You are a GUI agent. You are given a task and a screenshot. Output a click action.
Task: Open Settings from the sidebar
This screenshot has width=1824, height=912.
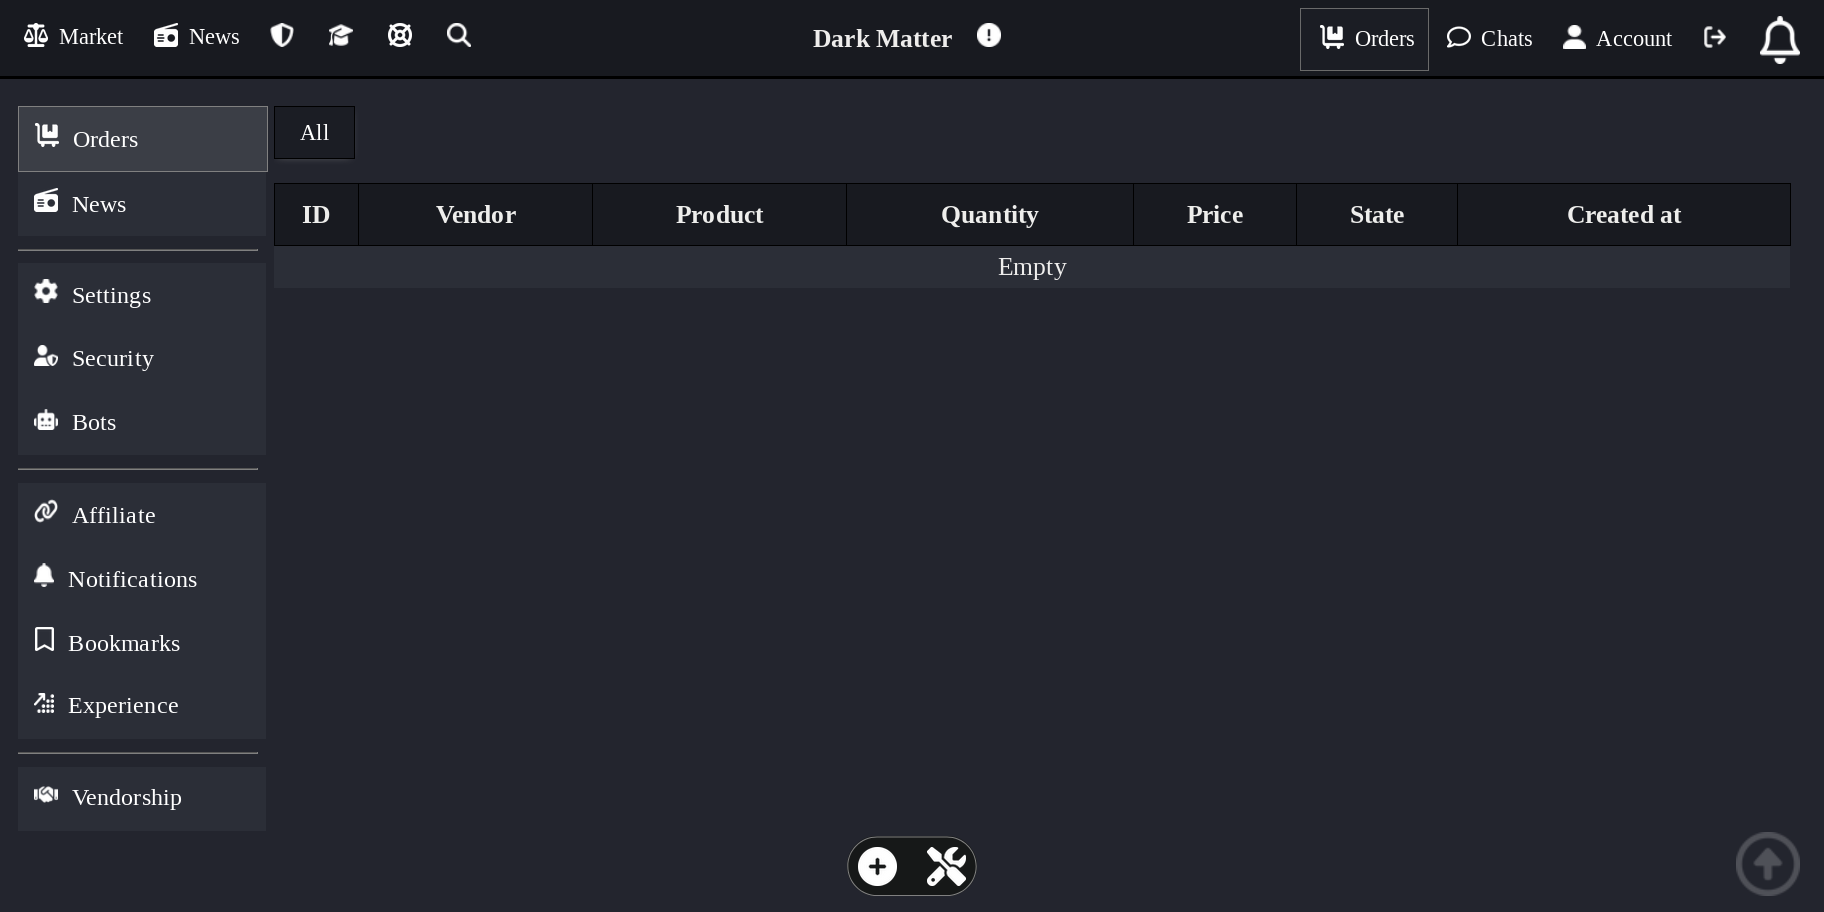click(x=111, y=295)
